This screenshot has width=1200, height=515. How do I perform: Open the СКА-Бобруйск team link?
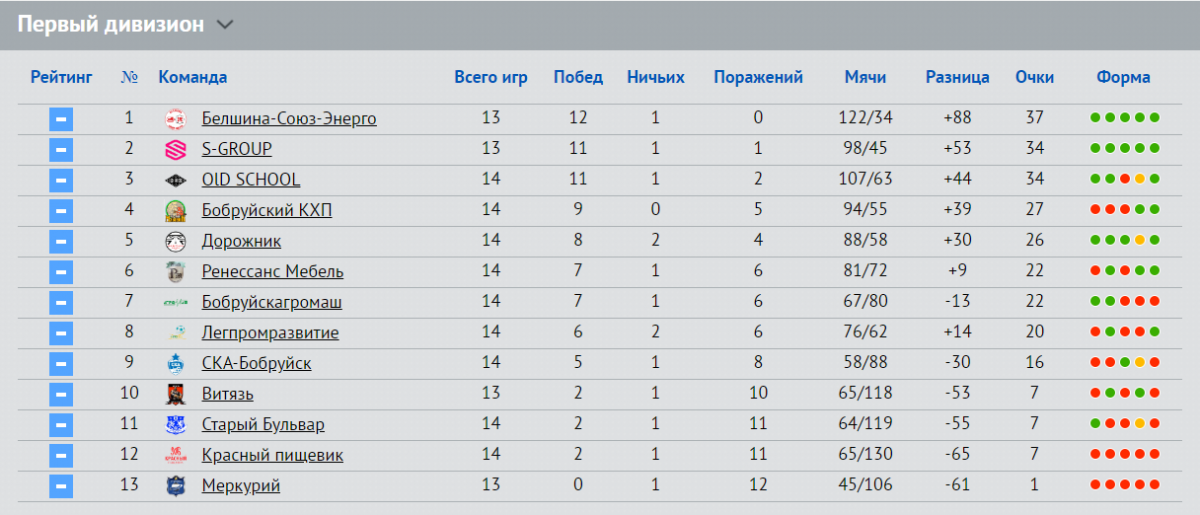pyautogui.click(x=256, y=364)
